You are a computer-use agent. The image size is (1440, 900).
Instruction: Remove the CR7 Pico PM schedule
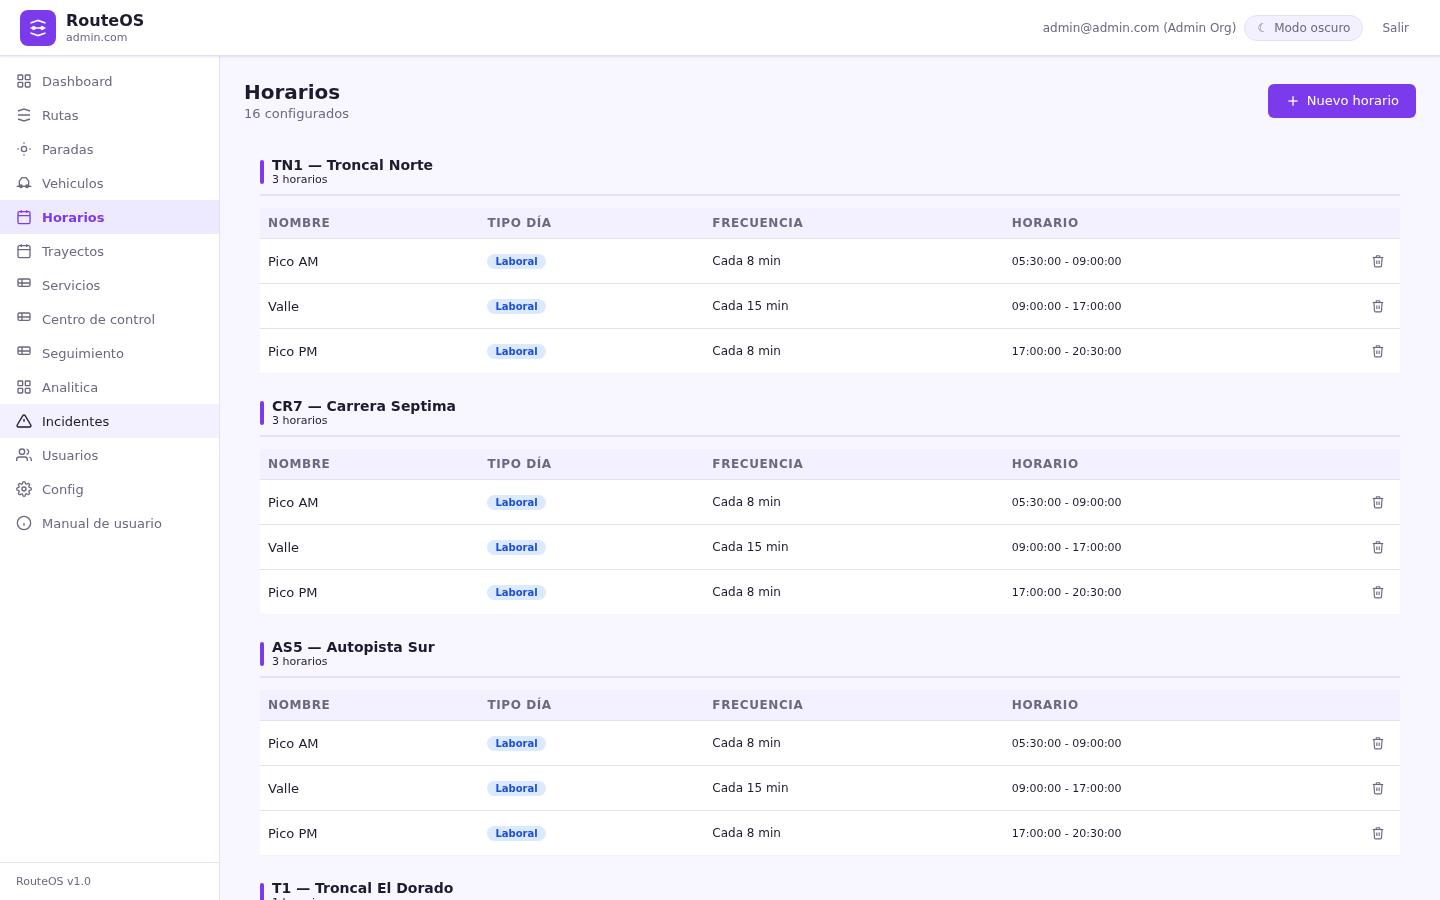tap(1378, 592)
